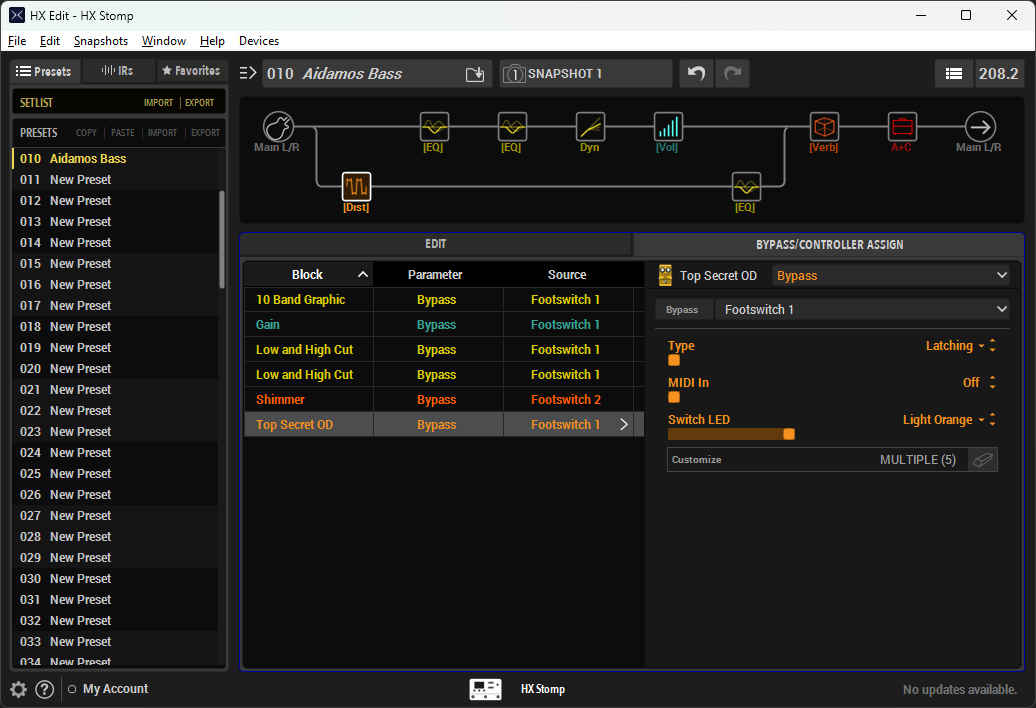Click the Customize eraser clear icon
The image size is (1036, 708).
[x=982, y=460]
